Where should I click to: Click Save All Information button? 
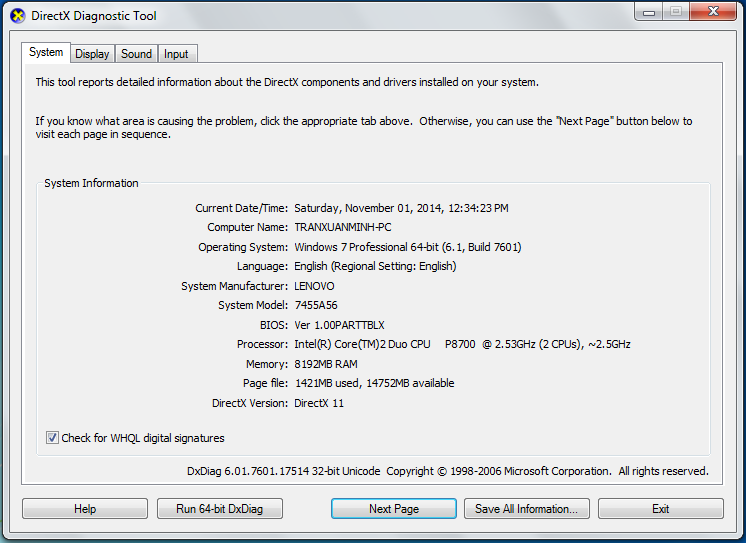coord(526,509)
